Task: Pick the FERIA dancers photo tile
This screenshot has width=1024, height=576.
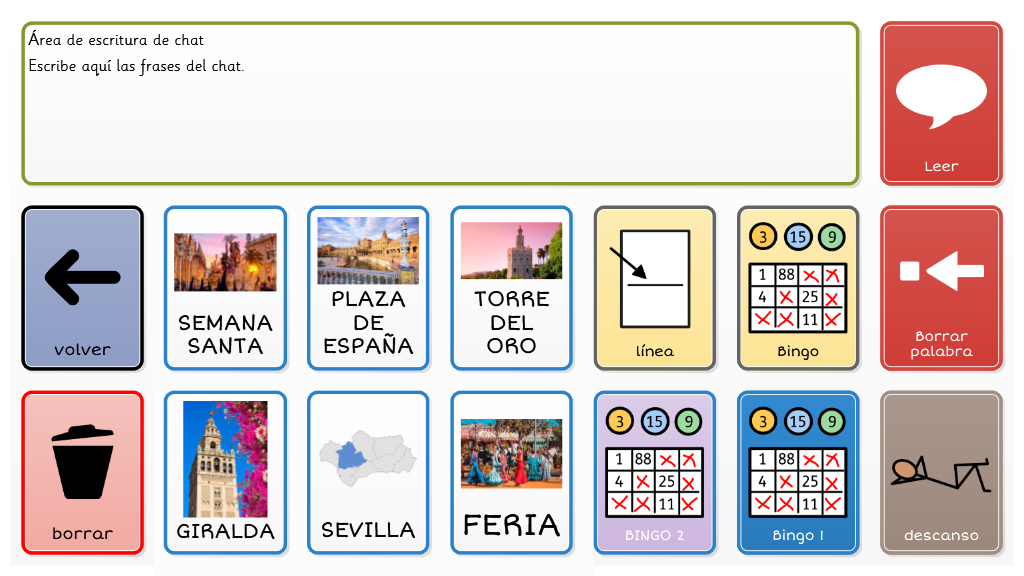Action: pos(511,472)
